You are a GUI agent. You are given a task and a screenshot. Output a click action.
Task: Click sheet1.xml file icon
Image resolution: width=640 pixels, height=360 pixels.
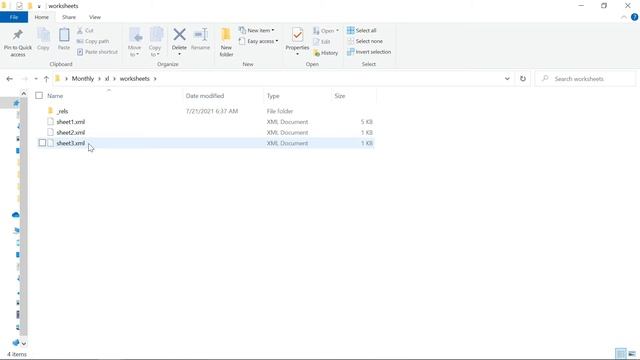coord(50,122)
